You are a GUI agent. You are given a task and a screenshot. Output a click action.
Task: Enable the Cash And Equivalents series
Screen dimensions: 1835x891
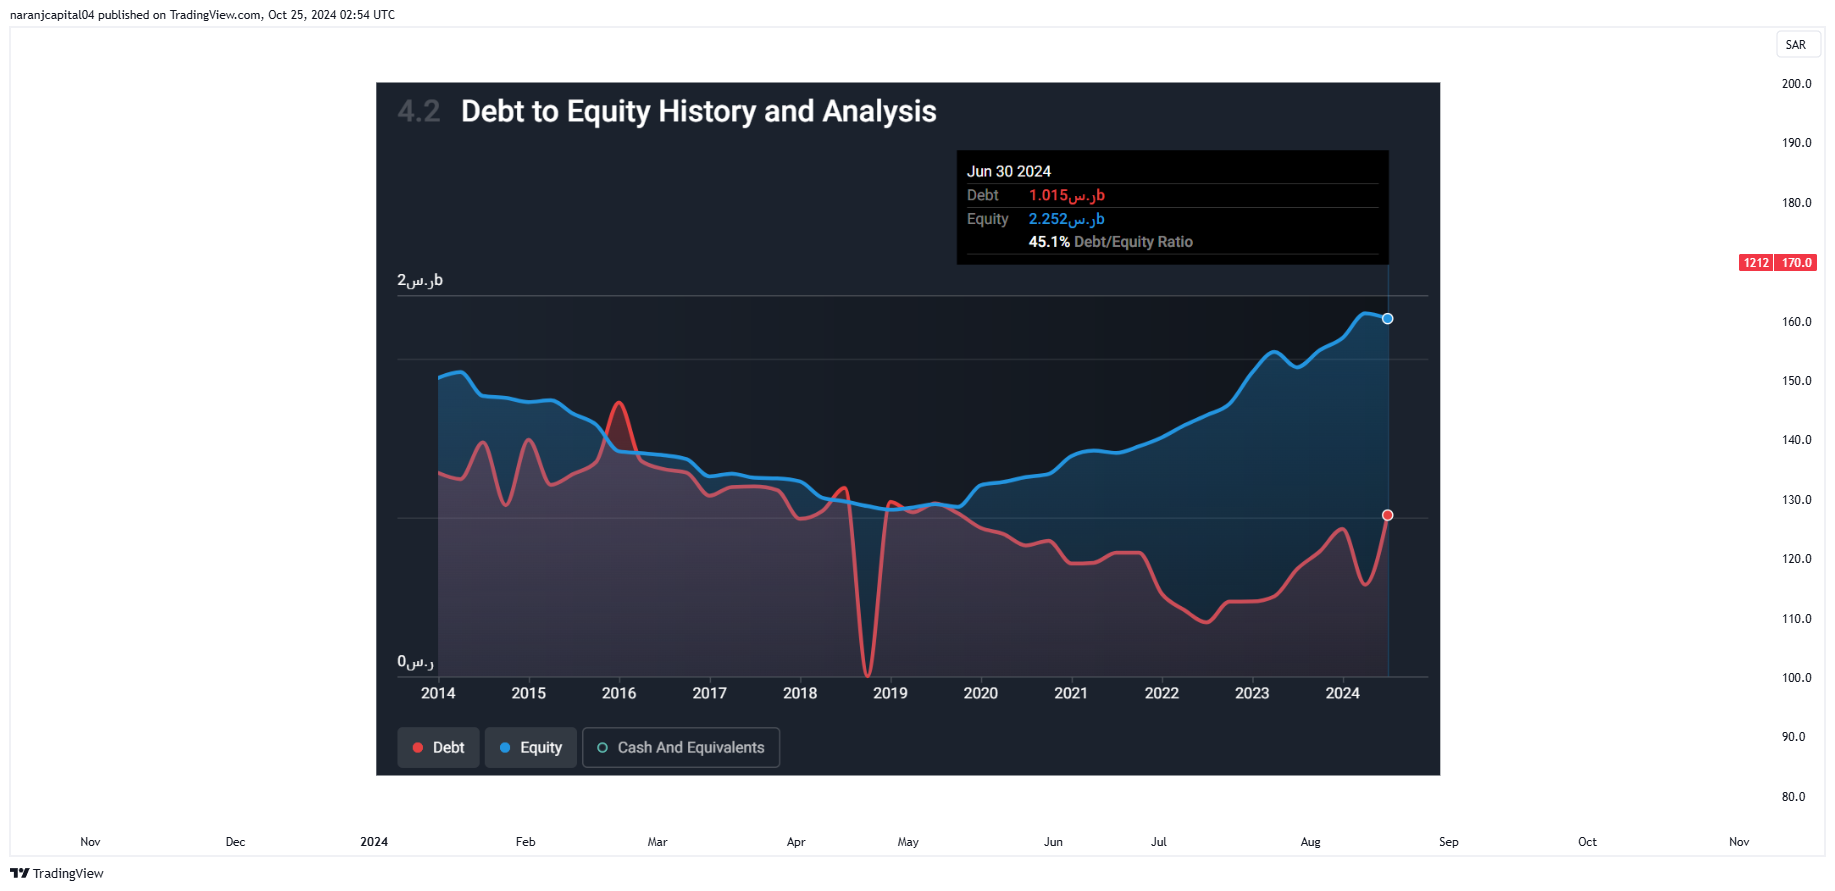[x=681, y=747]
